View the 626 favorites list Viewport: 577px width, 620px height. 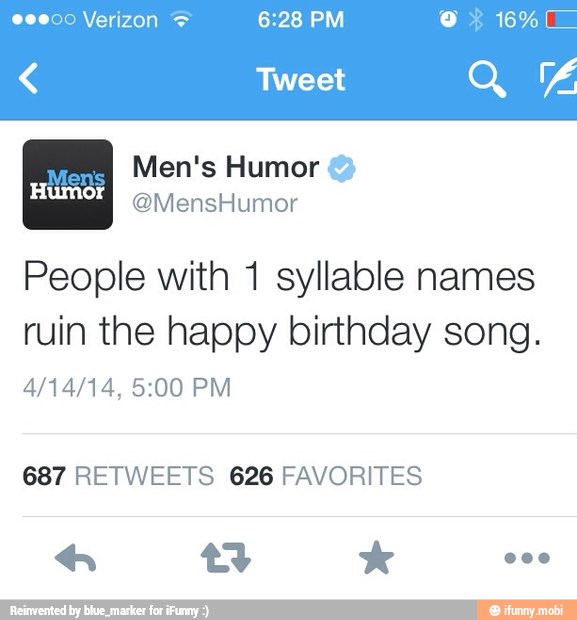click(x=326, y=476)
